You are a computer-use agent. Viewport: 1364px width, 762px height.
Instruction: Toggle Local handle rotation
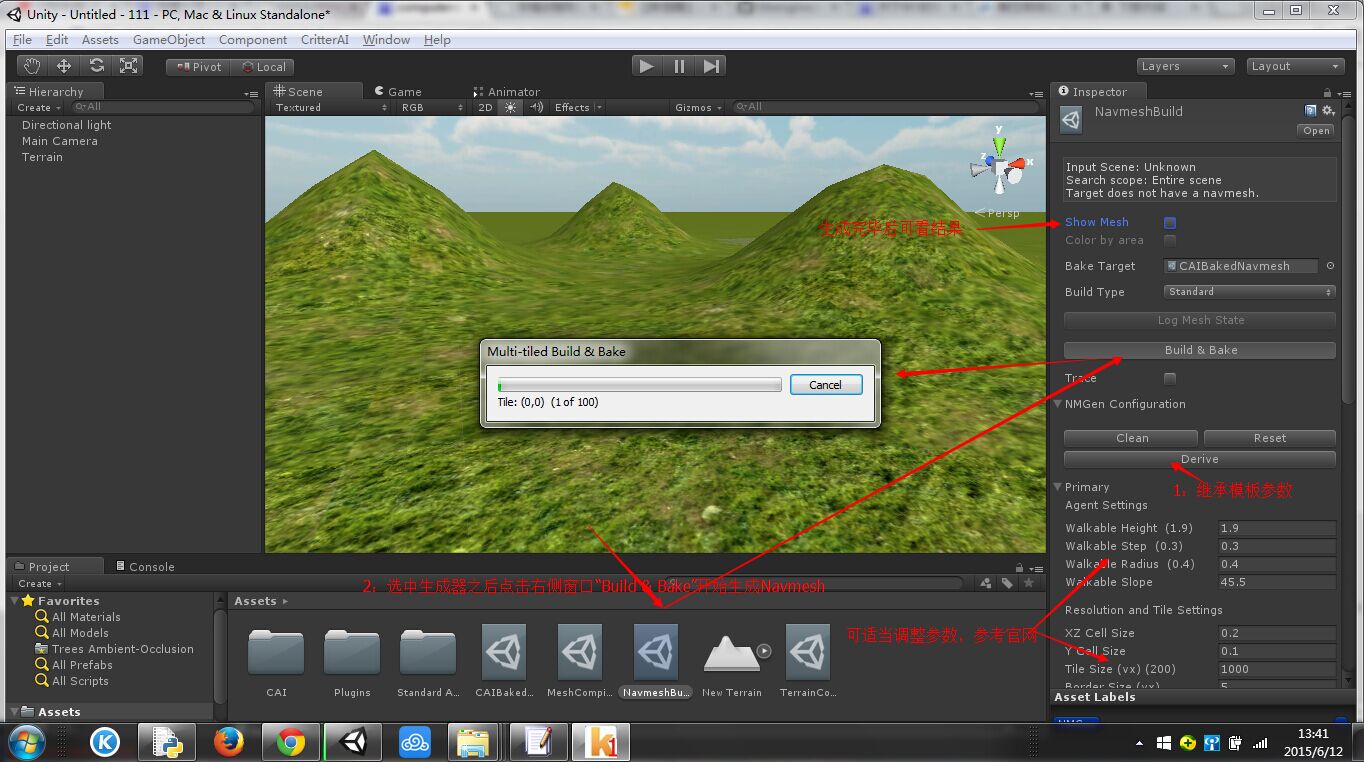point(262,67)
